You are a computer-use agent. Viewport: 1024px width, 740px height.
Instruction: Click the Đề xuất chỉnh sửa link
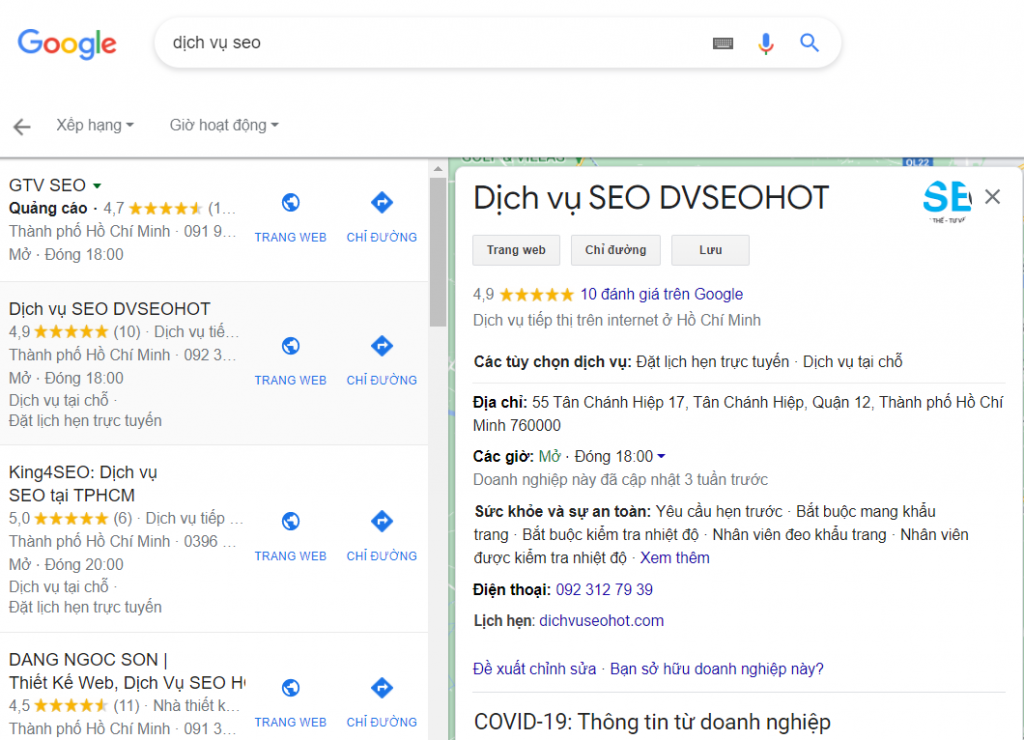534,669
